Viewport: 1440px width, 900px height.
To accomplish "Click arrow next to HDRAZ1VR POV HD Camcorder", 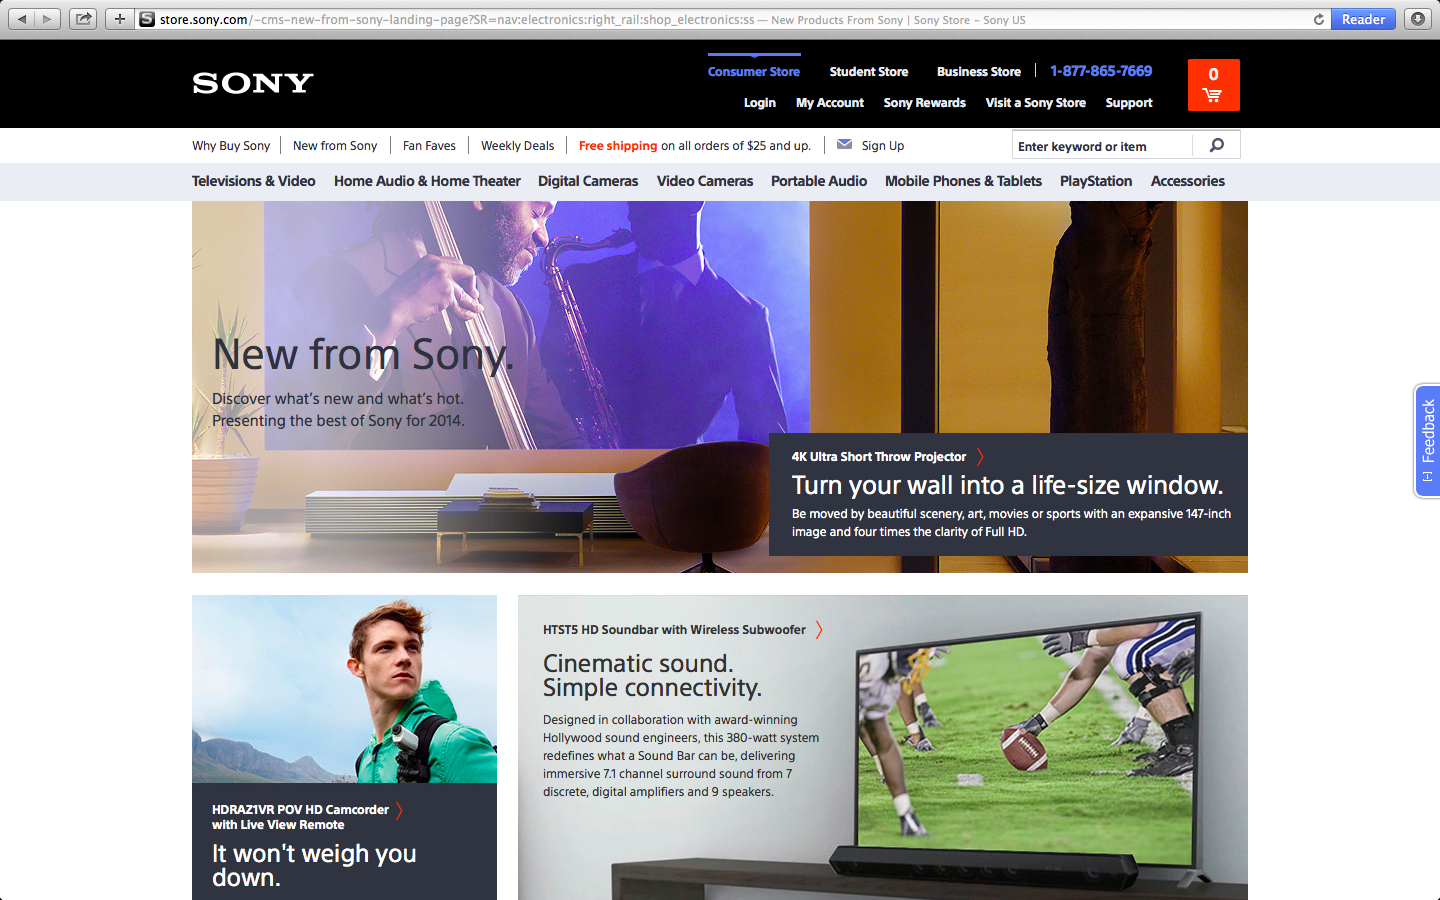I will click(399, 810).
